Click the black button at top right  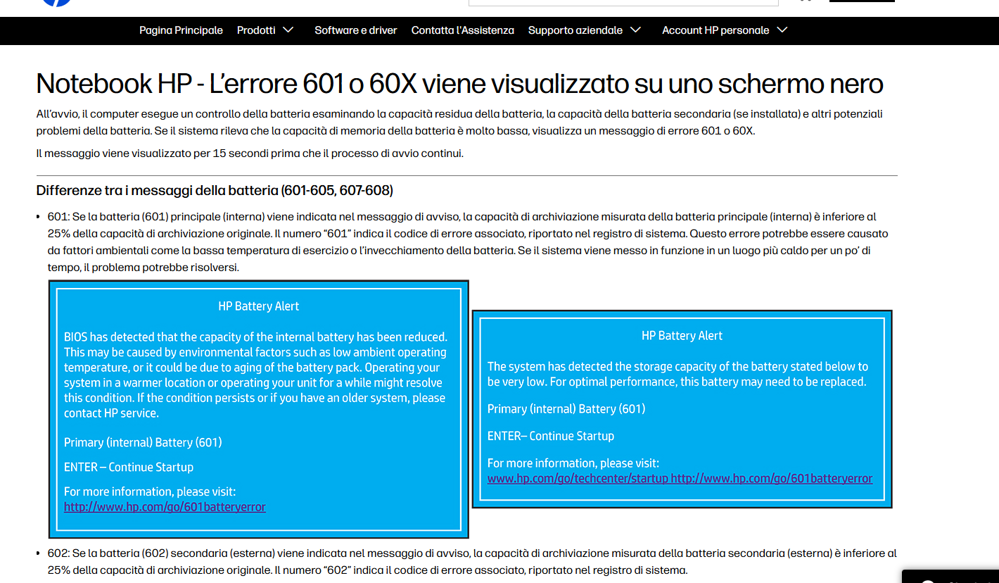[861, 1]
